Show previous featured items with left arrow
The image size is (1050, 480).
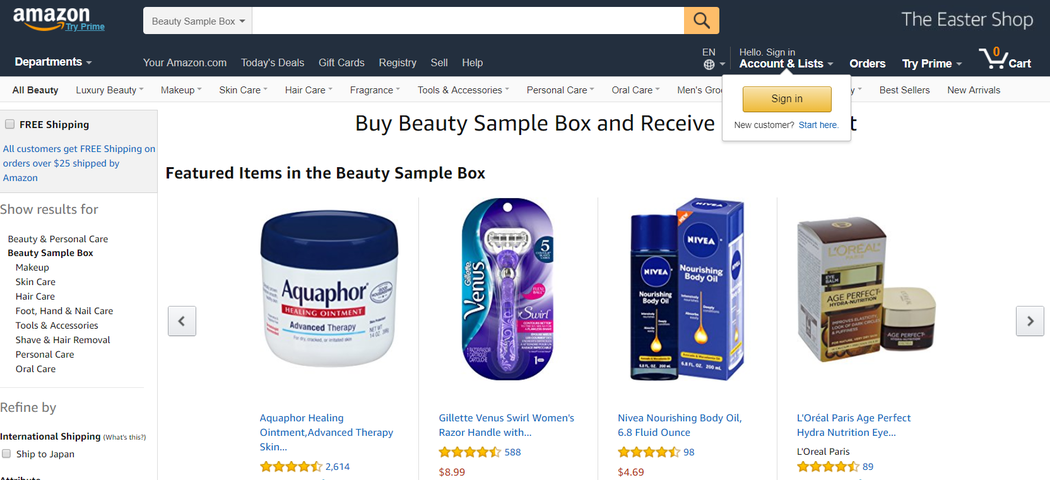[181, 321]
